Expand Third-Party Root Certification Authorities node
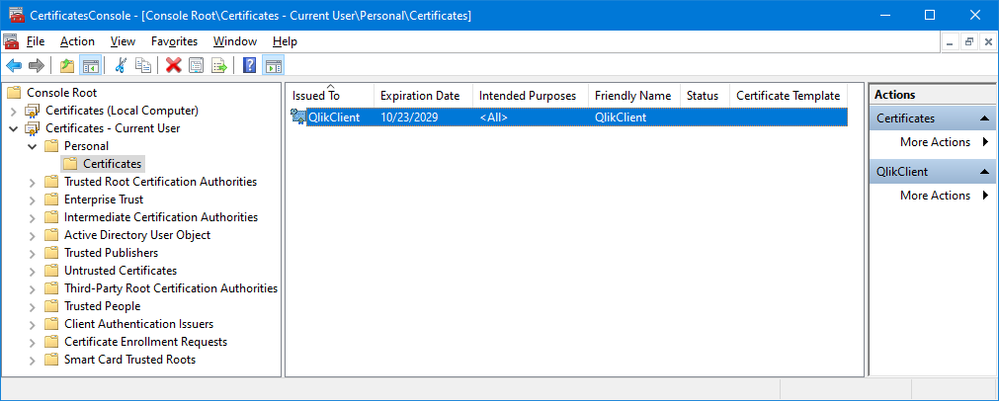This screenshot has width=999, height=401. [33, 289]
